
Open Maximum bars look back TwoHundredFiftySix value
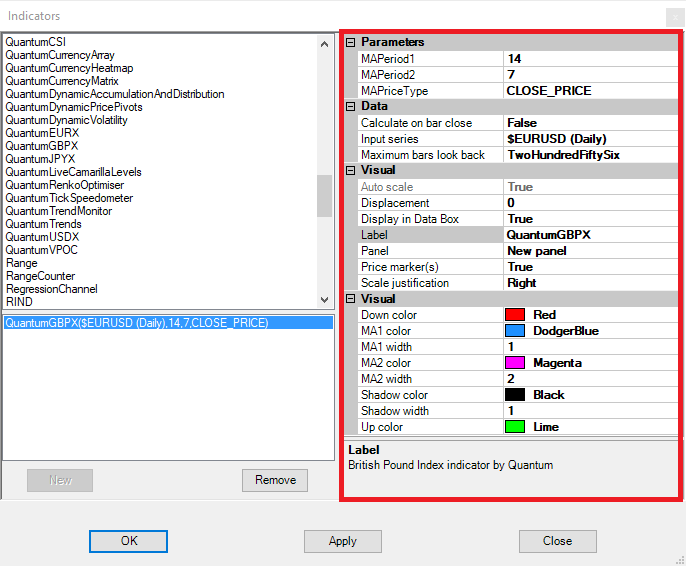pos(591,155)
